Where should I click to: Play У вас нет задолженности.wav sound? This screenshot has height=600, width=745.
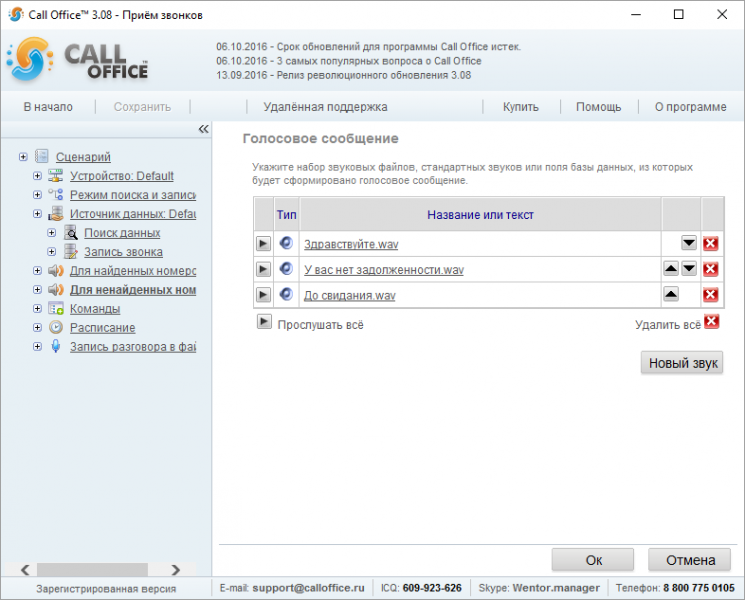(263, 269)
